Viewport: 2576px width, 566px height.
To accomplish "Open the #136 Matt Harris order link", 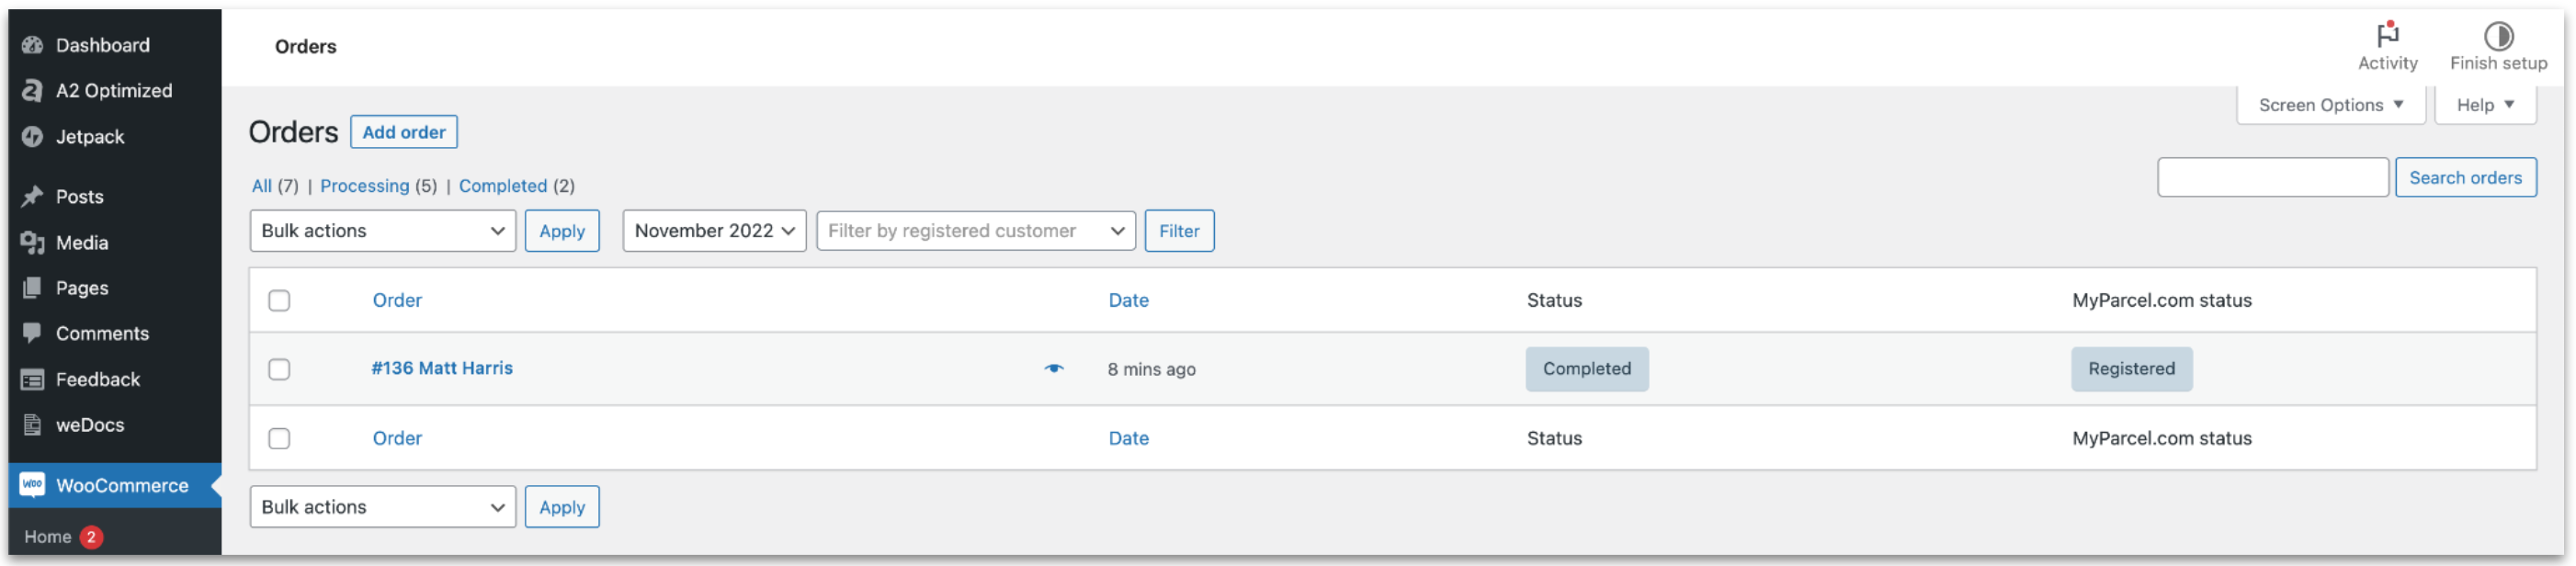I will (441, 368).
